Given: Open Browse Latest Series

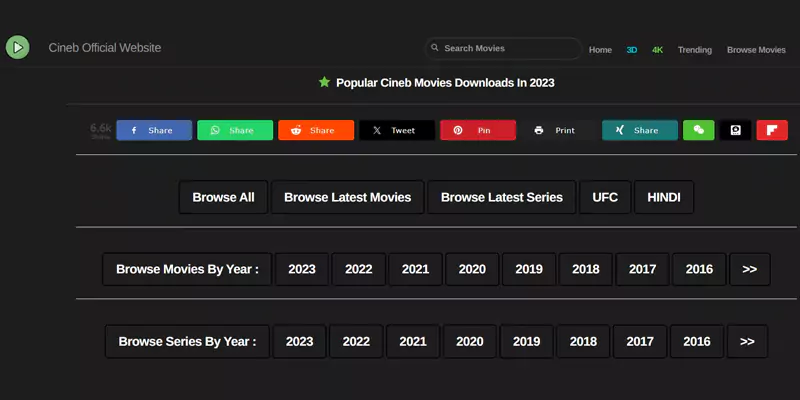Looking at the screenshot, I should tap(502, 197).
